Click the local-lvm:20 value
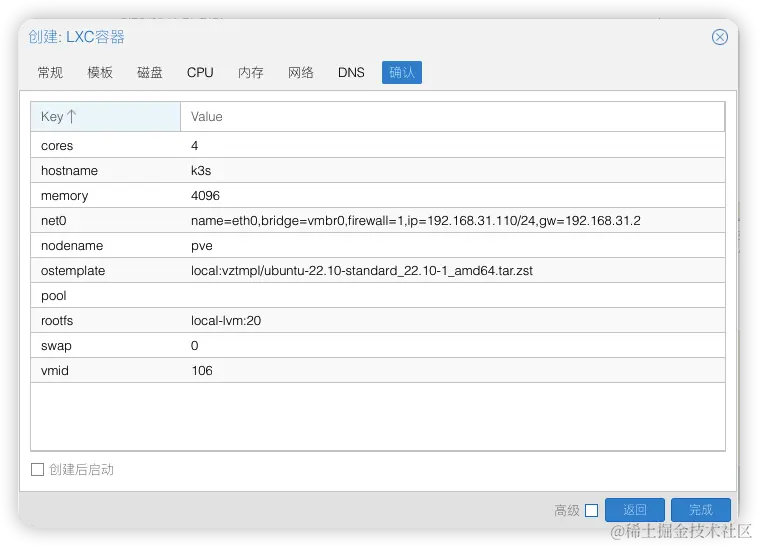 pyautogui.click(x=226, y=321)
